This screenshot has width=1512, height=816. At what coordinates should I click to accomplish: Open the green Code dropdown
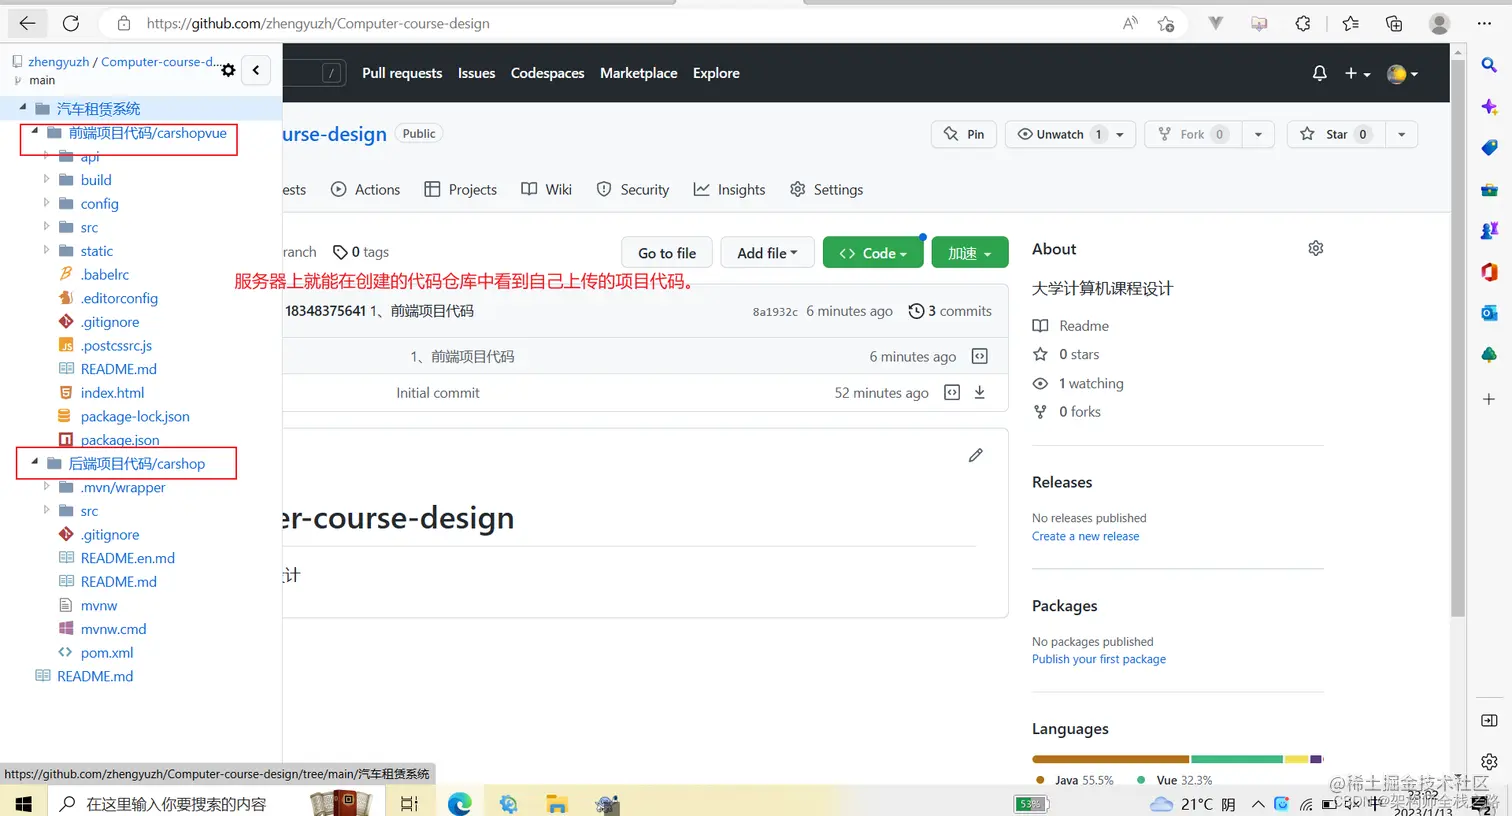coord(873,253)
